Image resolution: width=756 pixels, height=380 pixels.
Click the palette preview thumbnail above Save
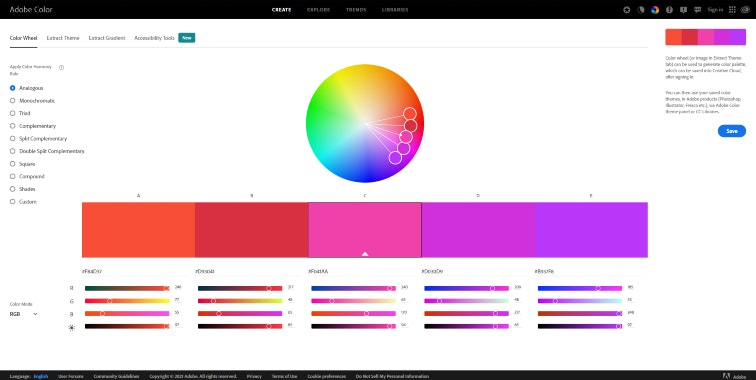(705, 37)
